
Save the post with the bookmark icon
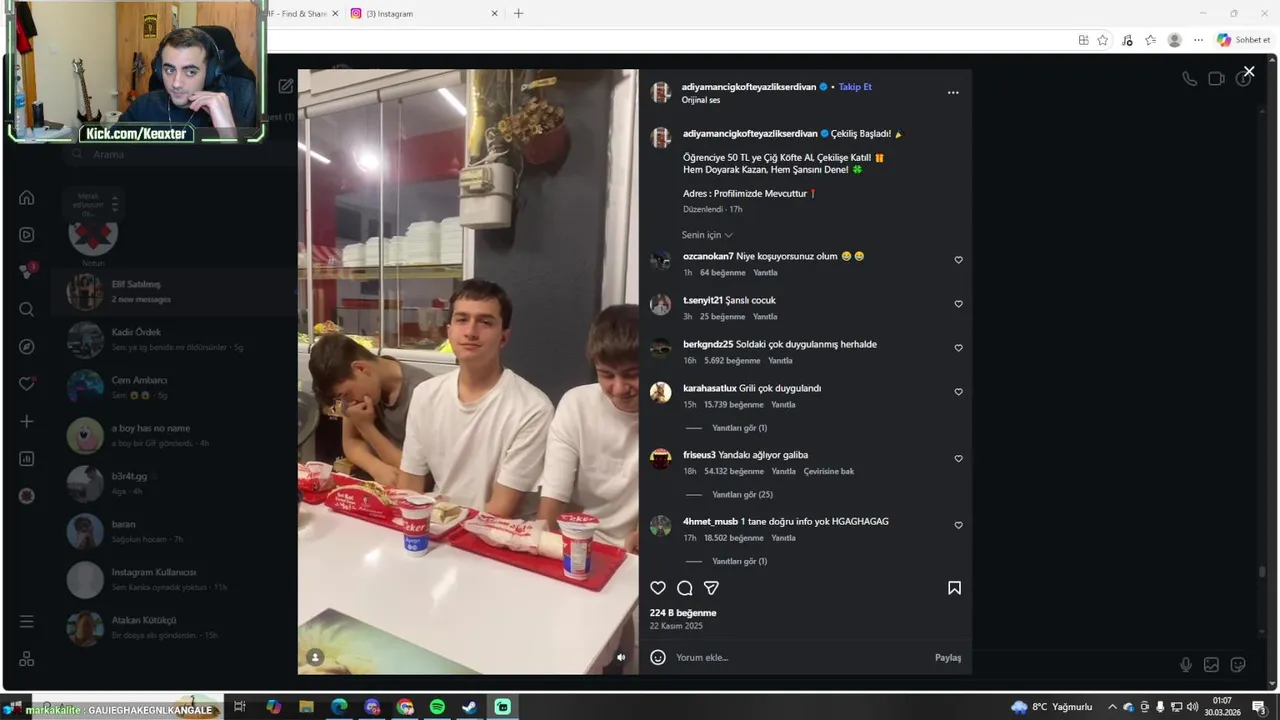point(954,588)
